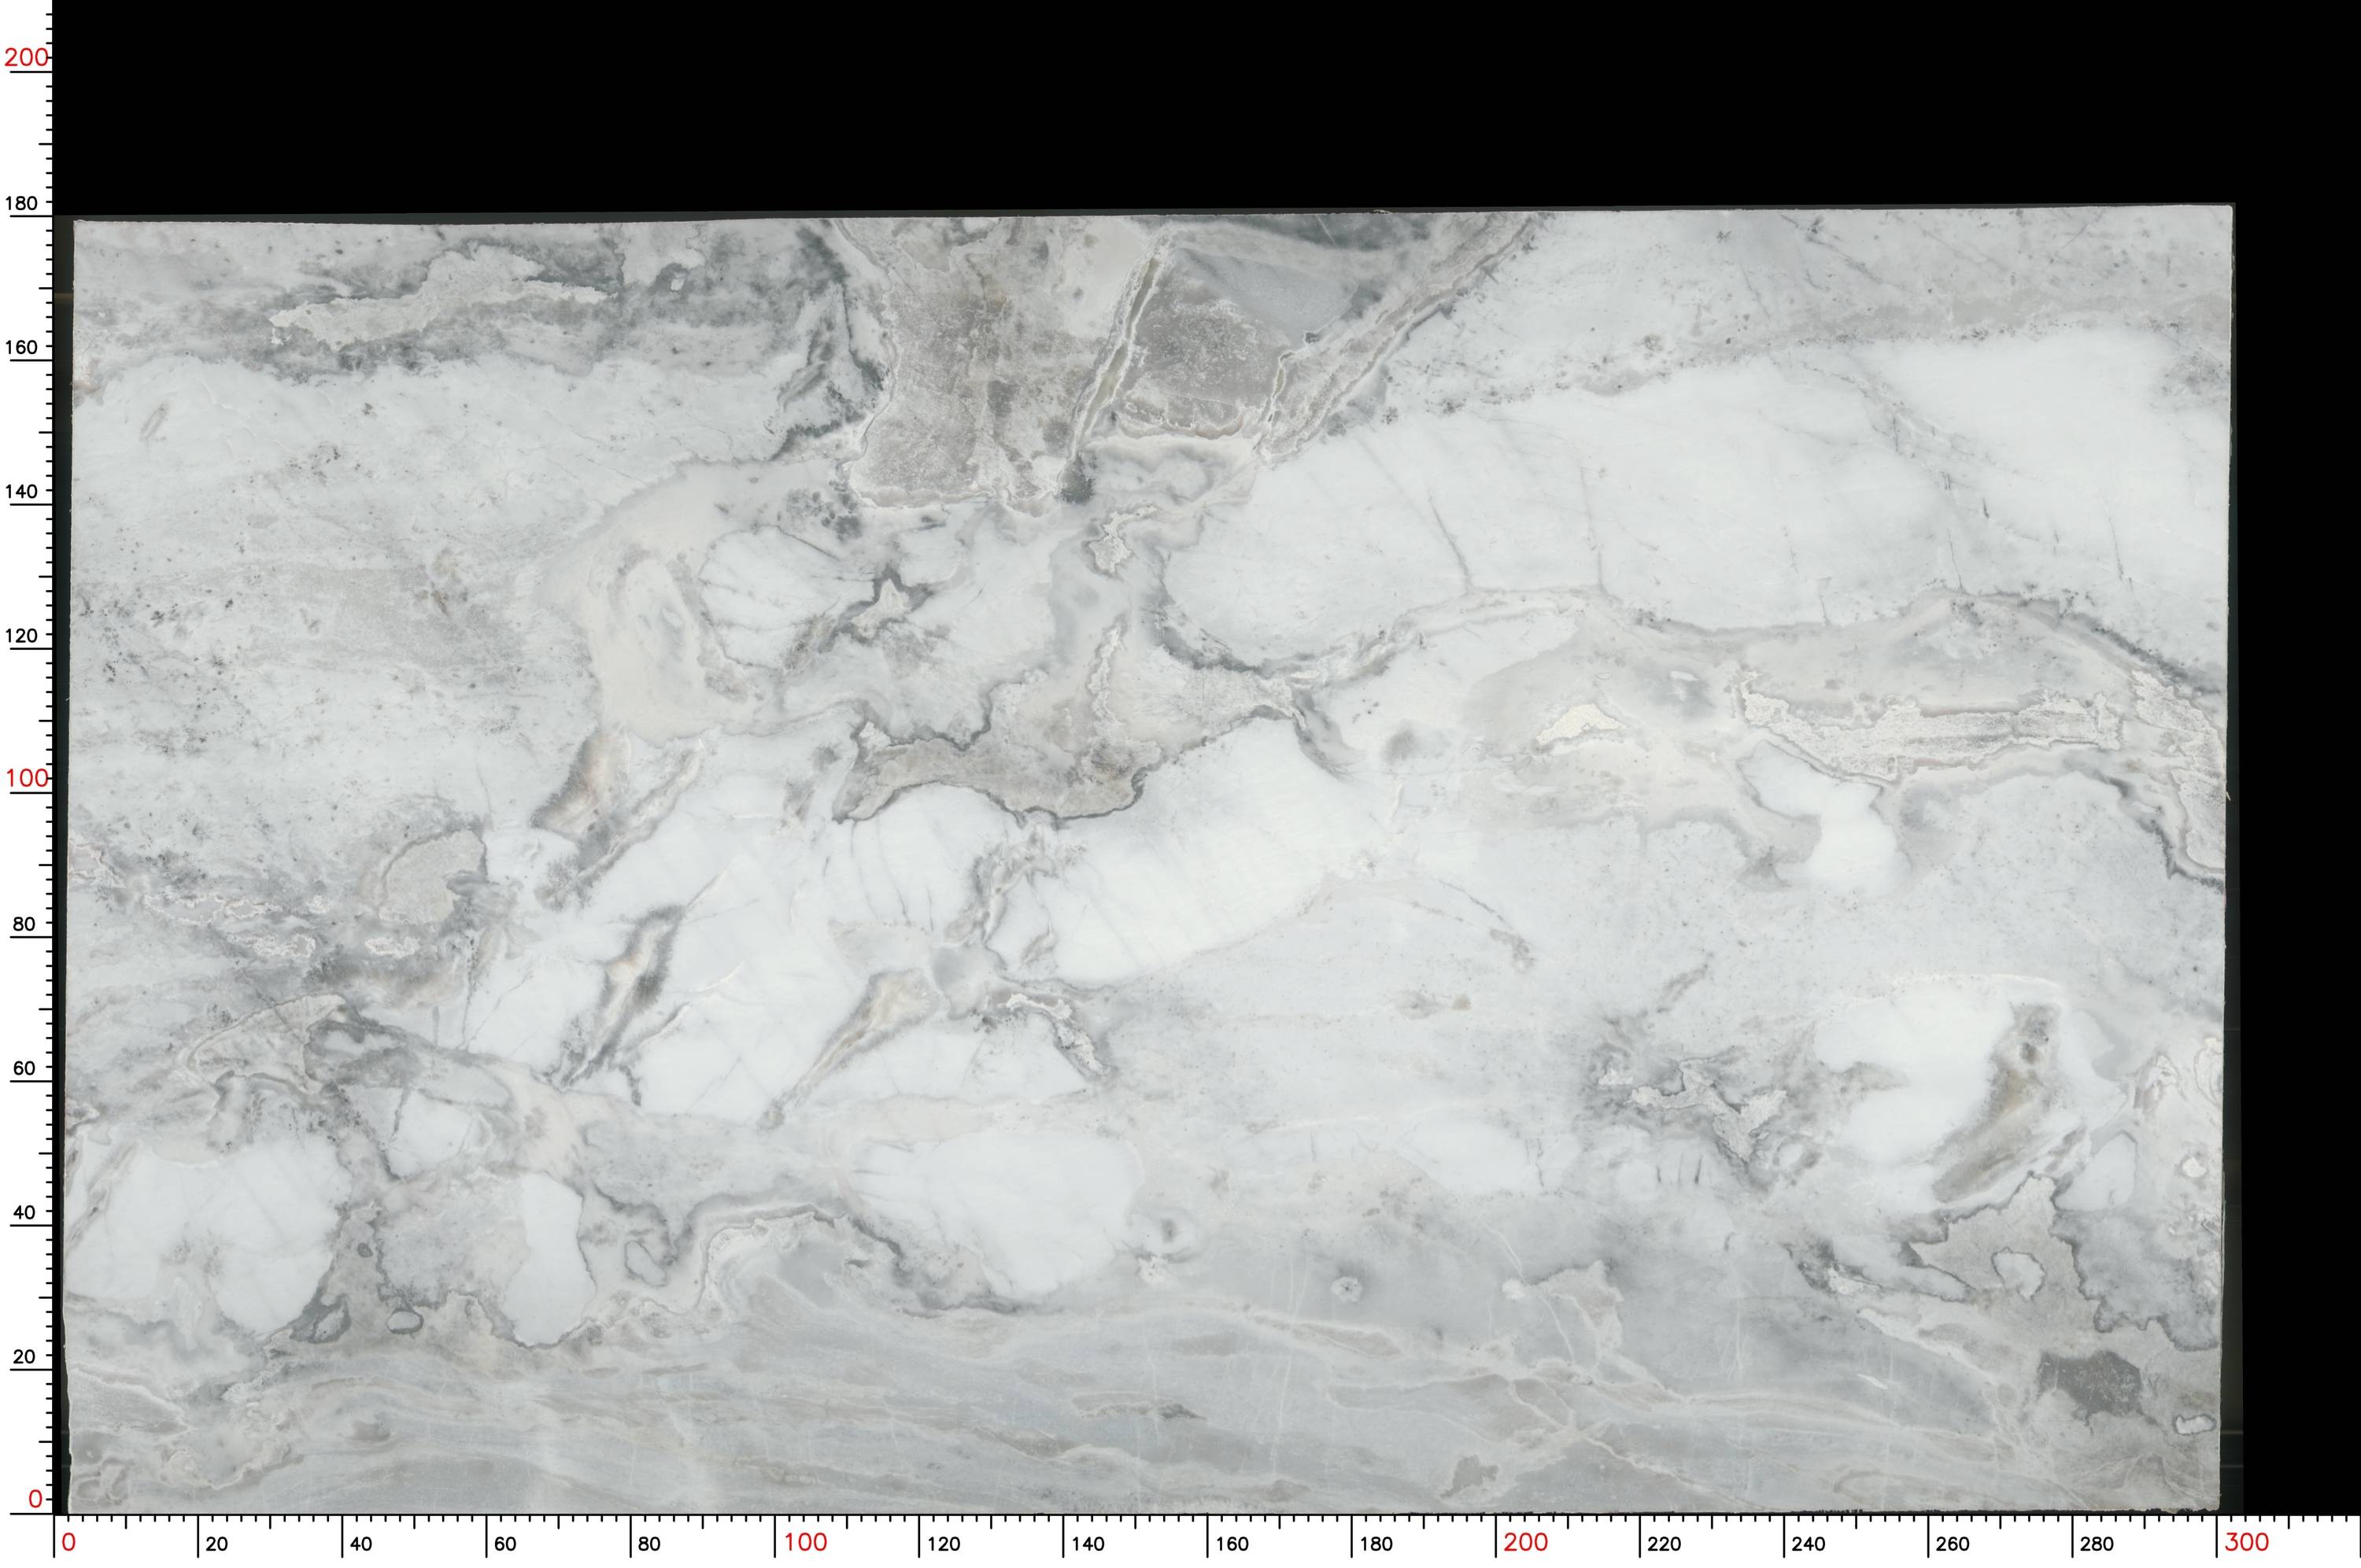The image size is (2361, 1568).
Task: Click the 140 label on vertical ruler
Action: (21, 491)
